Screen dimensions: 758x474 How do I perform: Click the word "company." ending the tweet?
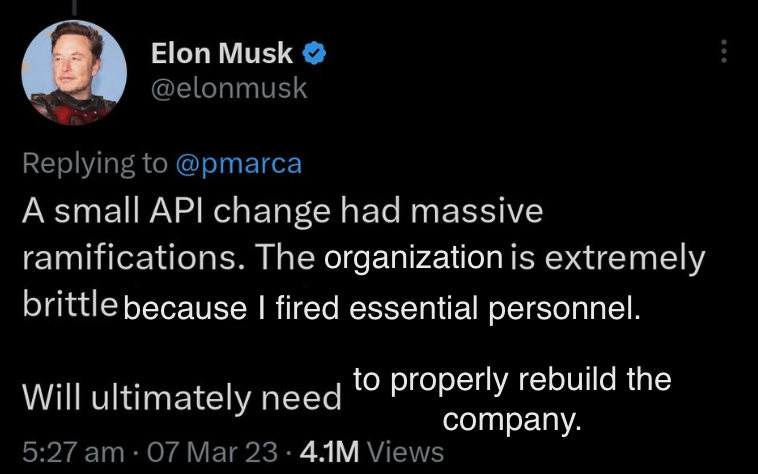point(511,419)
